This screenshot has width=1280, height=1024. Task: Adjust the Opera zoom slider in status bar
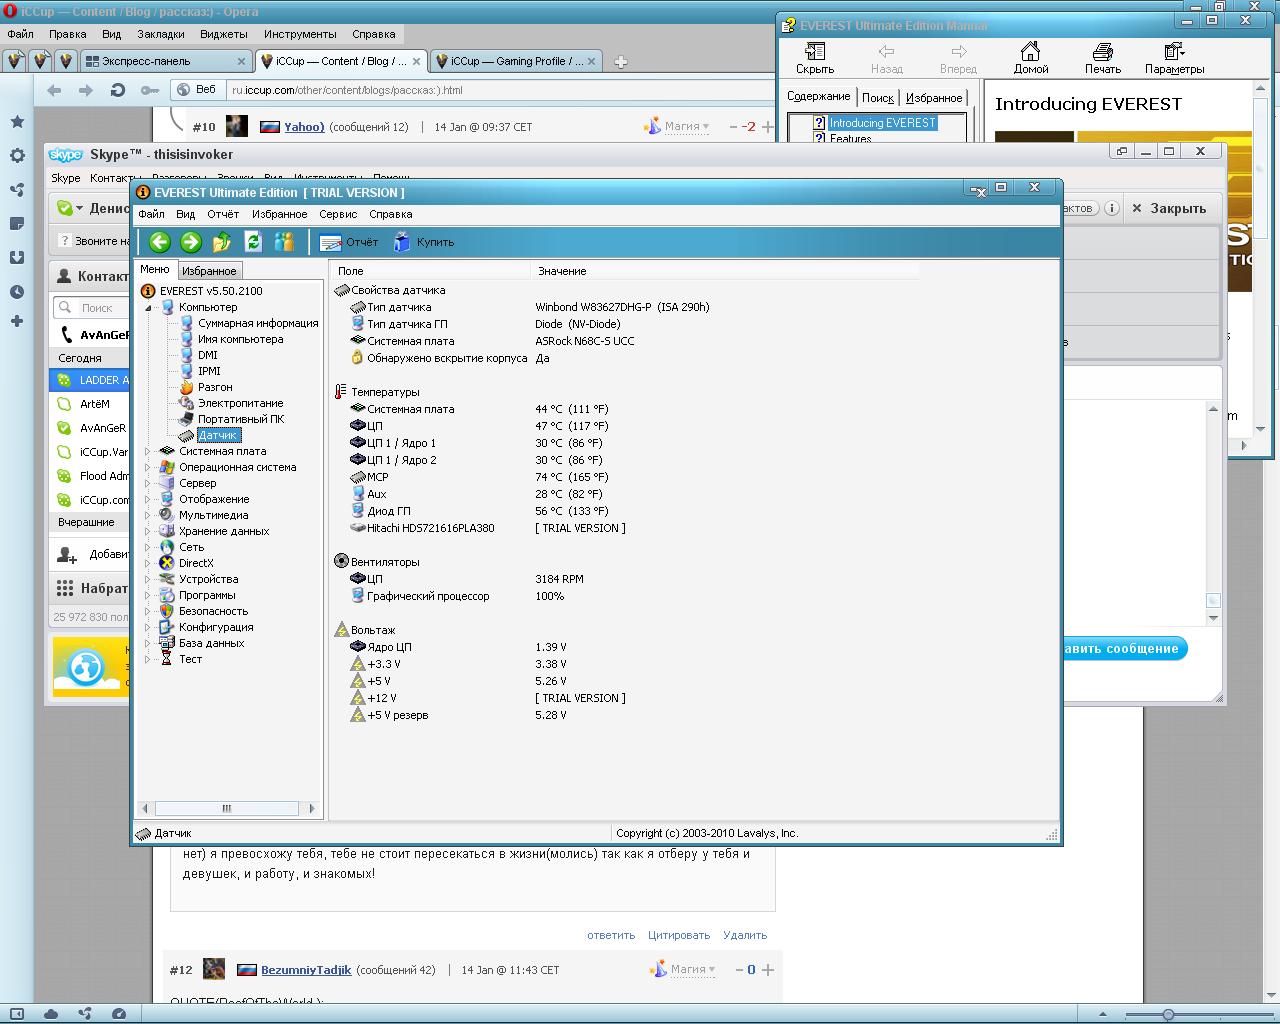tap(1167, 1015)
